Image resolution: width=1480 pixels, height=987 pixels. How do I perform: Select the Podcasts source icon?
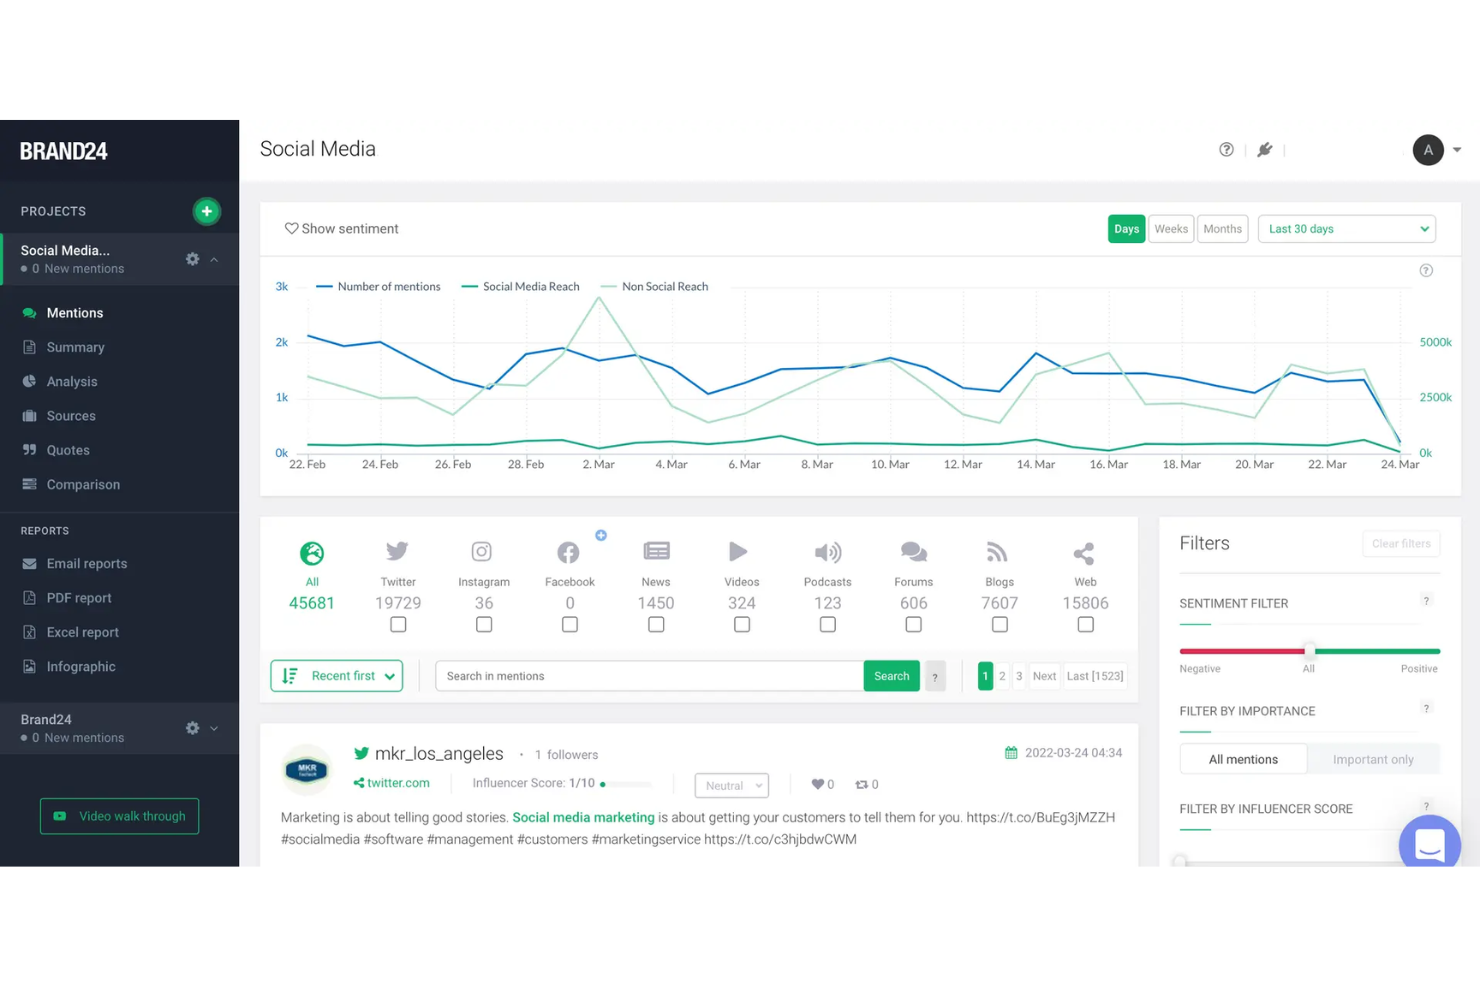(x=827, y=551)
